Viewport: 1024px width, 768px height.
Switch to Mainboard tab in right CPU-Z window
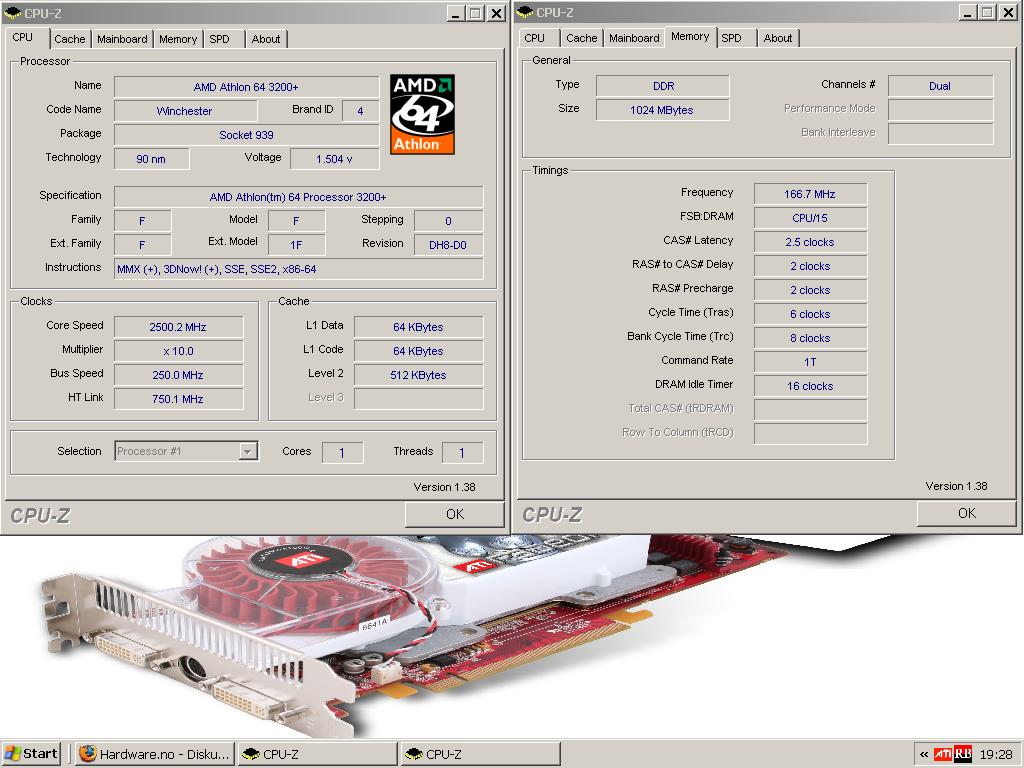pos(634,39)
